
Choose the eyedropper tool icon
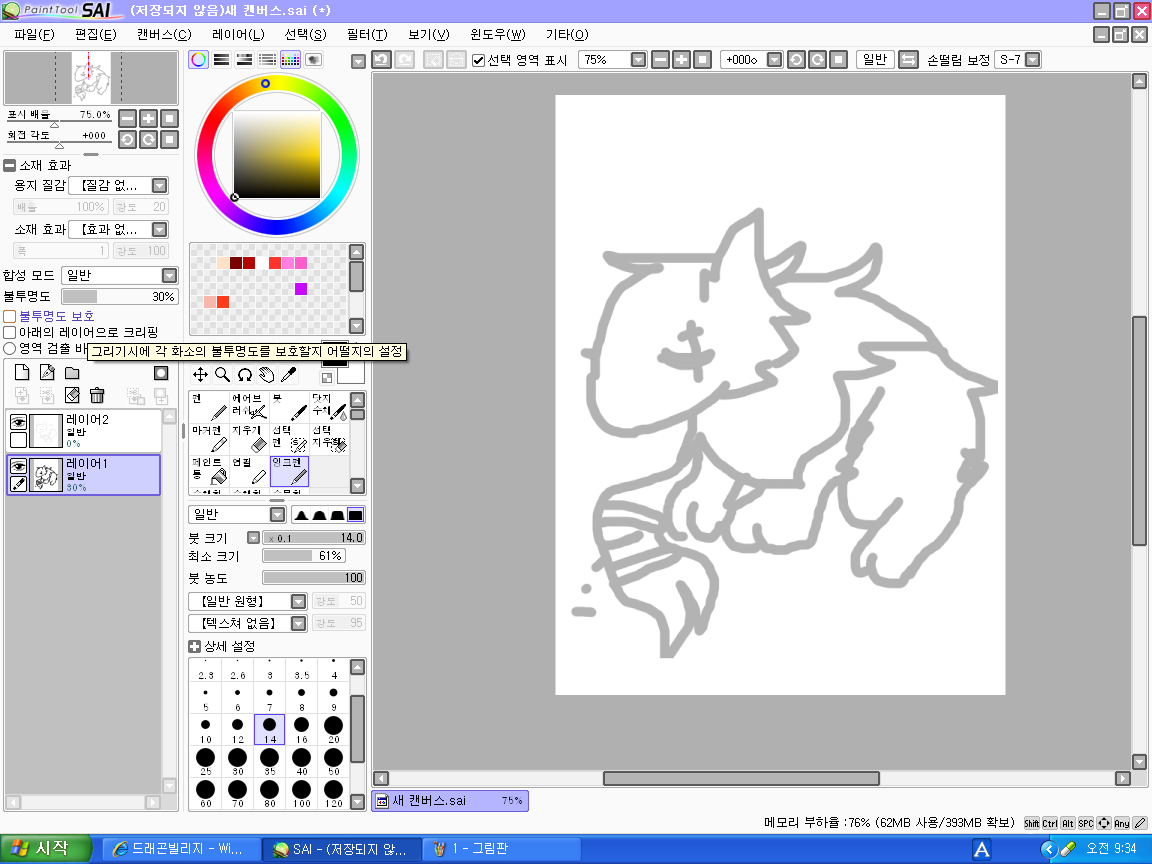(x=289, y=374)
